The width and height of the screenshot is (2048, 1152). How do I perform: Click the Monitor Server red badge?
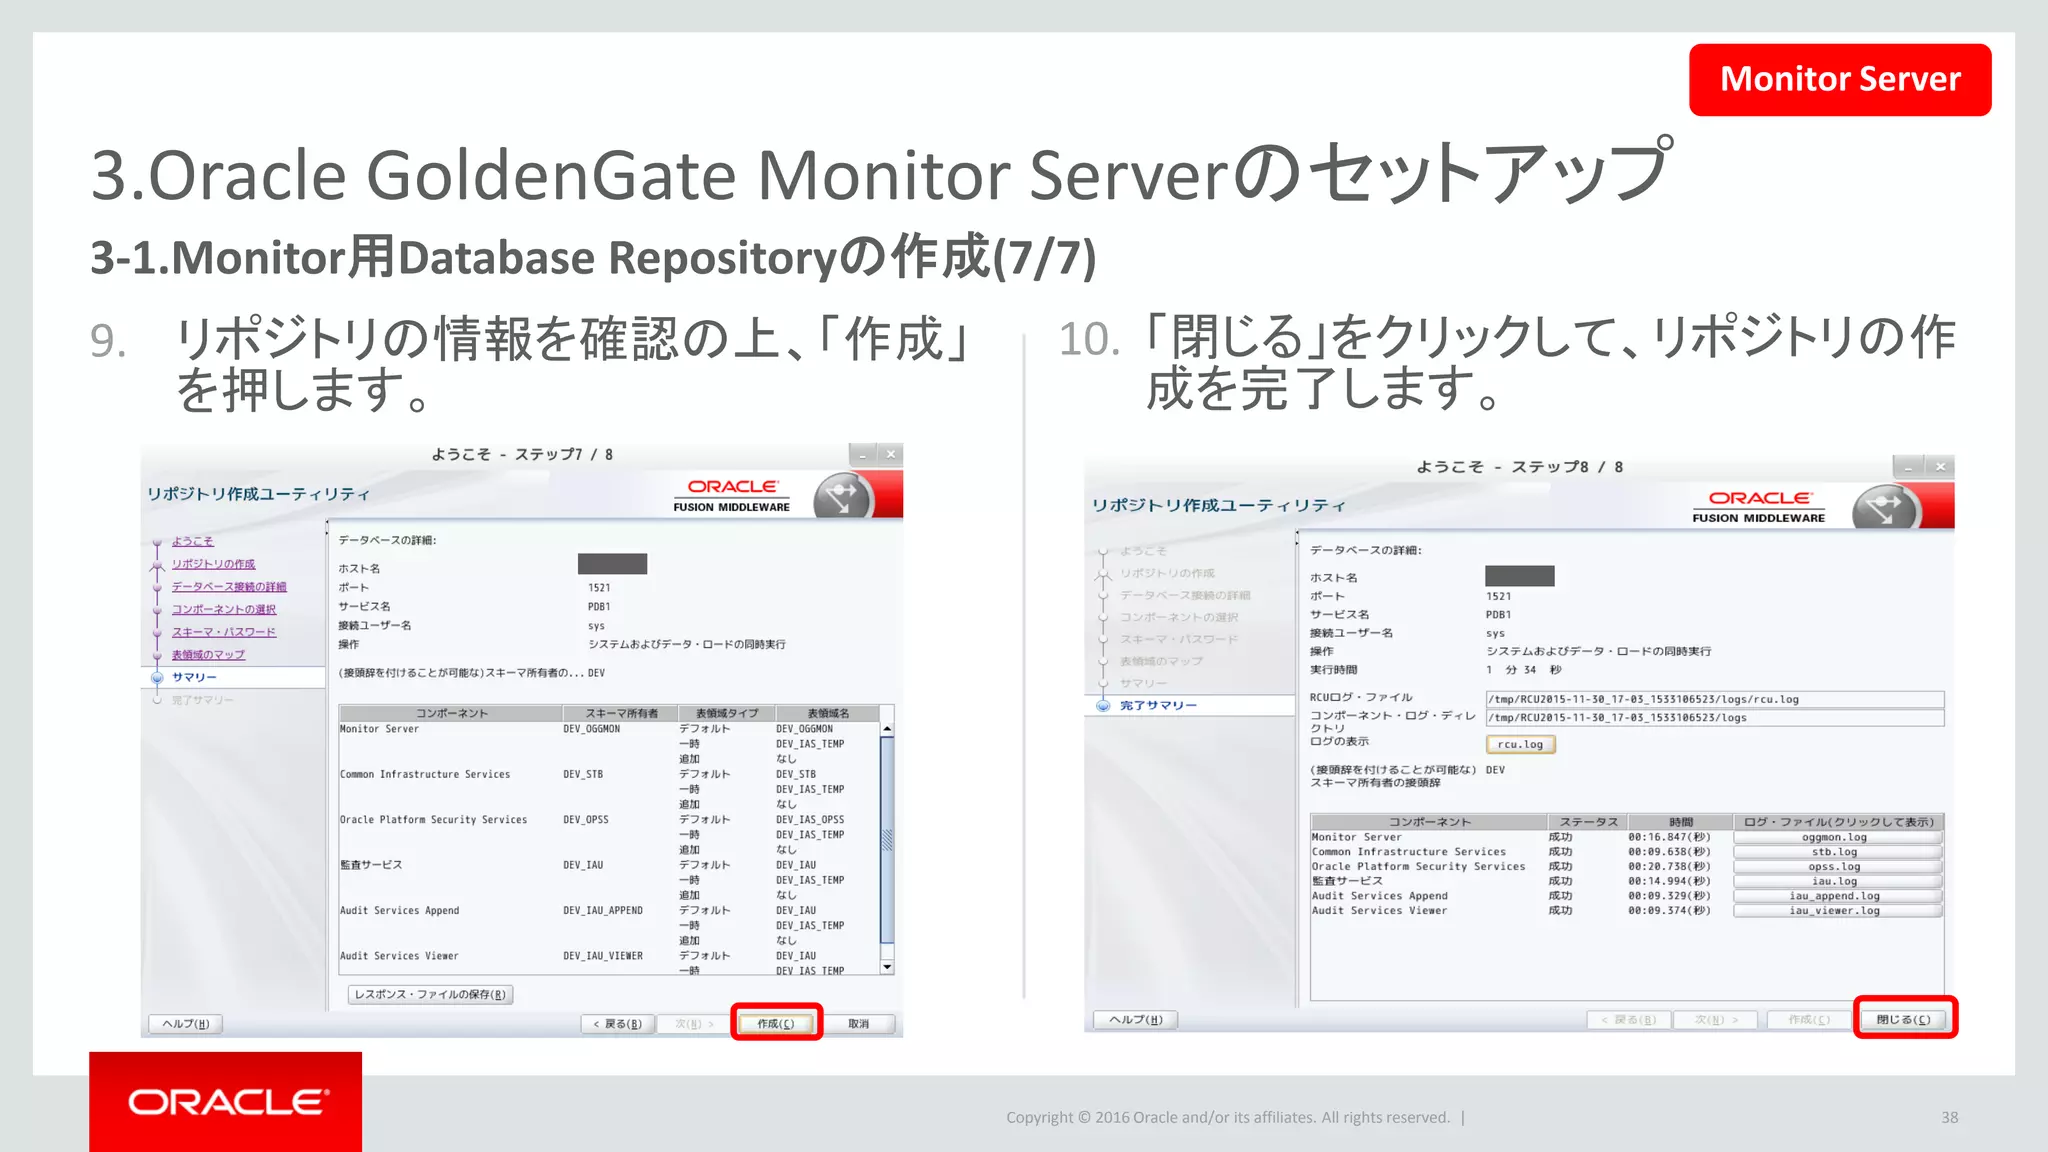1840,79
